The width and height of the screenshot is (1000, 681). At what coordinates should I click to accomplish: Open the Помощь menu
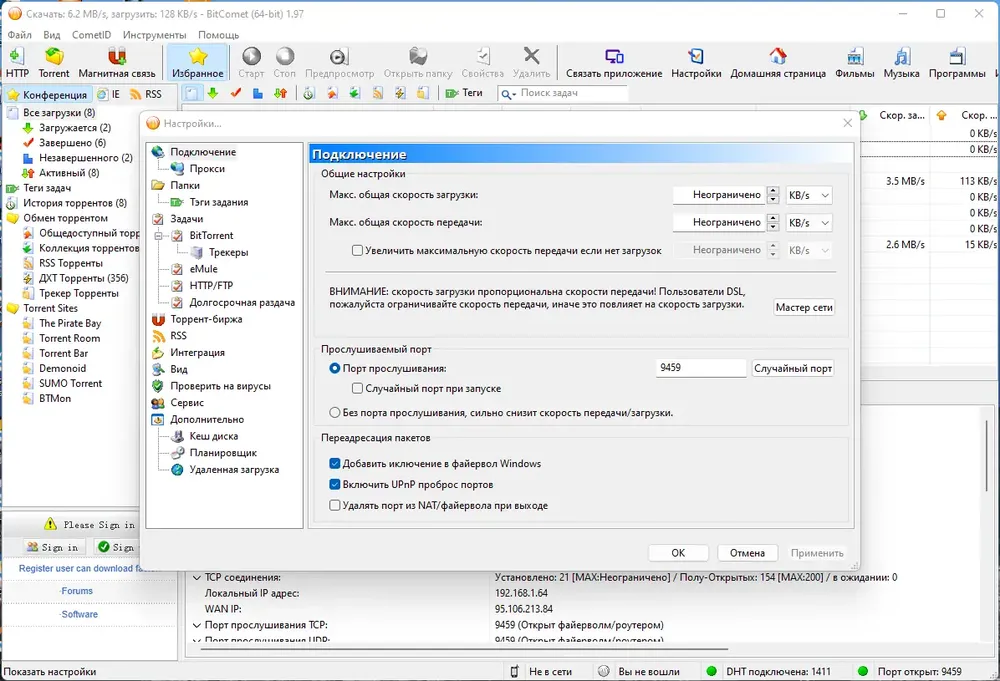(x=218, y=35)
